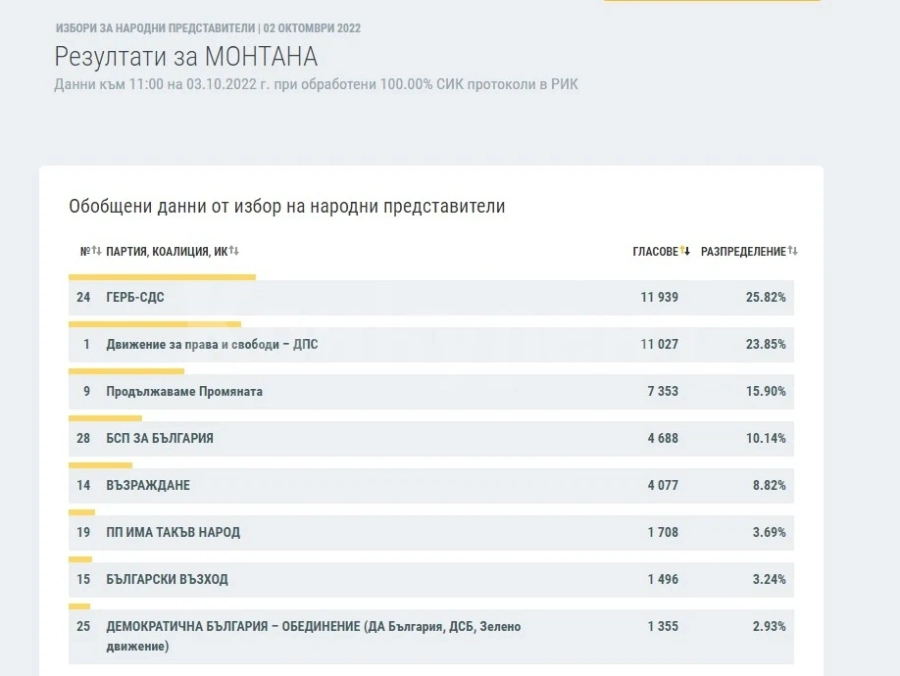
Task: Click the ИЗБОРИ ЗА НАРОДНИ ПРЕДСТАВИТЕЛИ line
Action: 208,28
